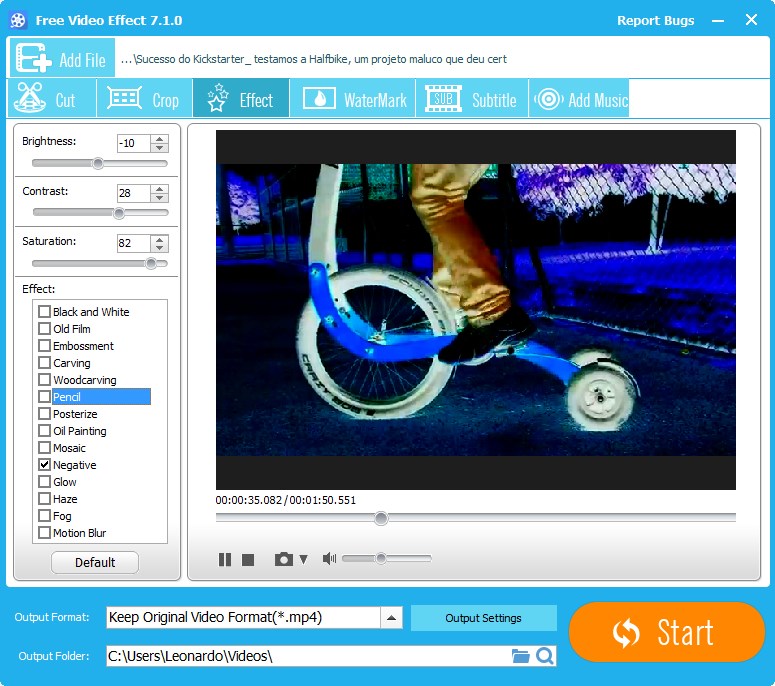The height and width of the screenshot is (686, 775).
Task: Click the Output Folder path field
Action: pos(308,656)
